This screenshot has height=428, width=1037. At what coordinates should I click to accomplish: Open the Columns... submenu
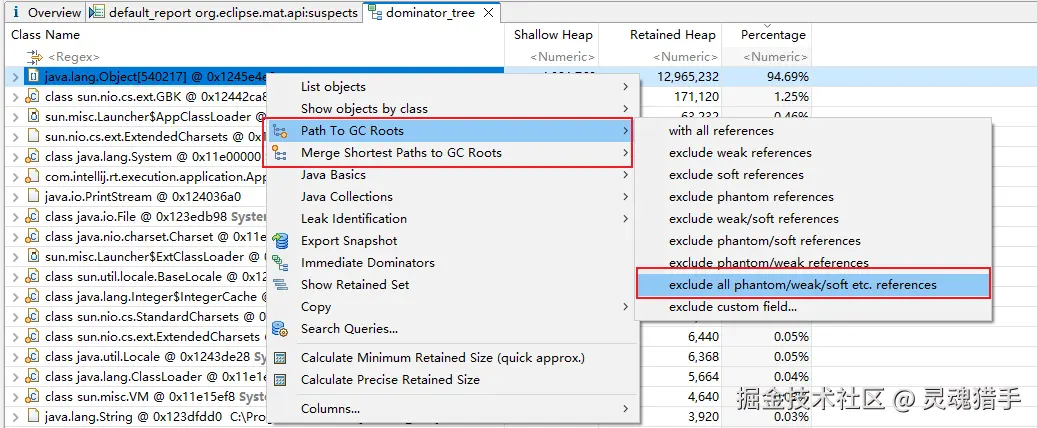(x=452, y=409)
